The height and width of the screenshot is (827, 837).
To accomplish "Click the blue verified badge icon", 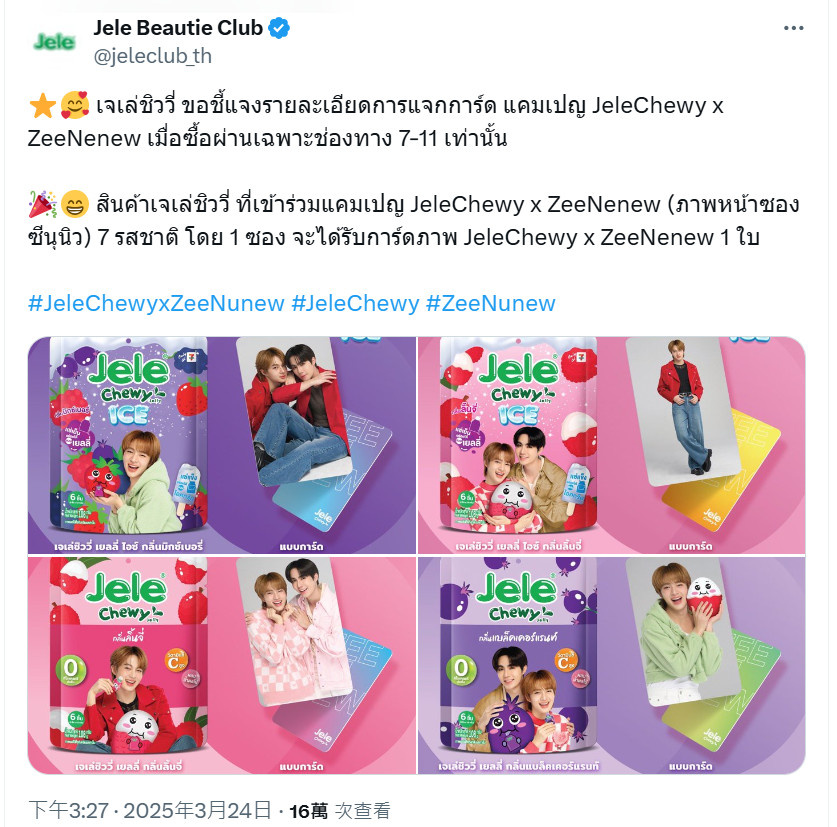I will tap(279, 28).
